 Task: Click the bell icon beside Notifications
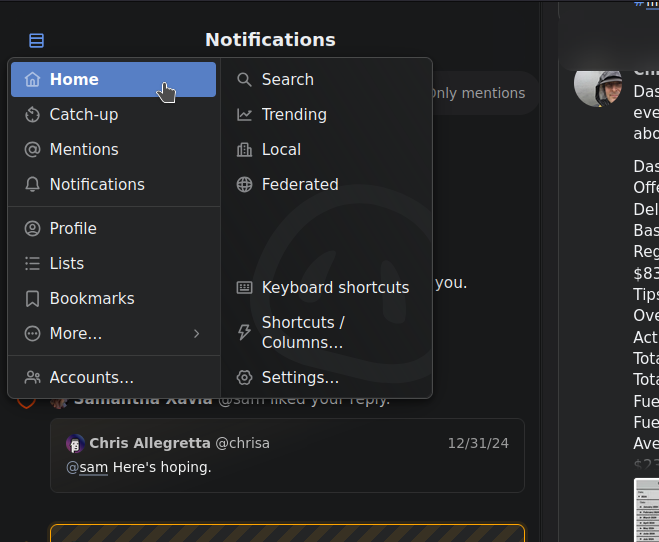pyautogui.click(x=32, y=184)
